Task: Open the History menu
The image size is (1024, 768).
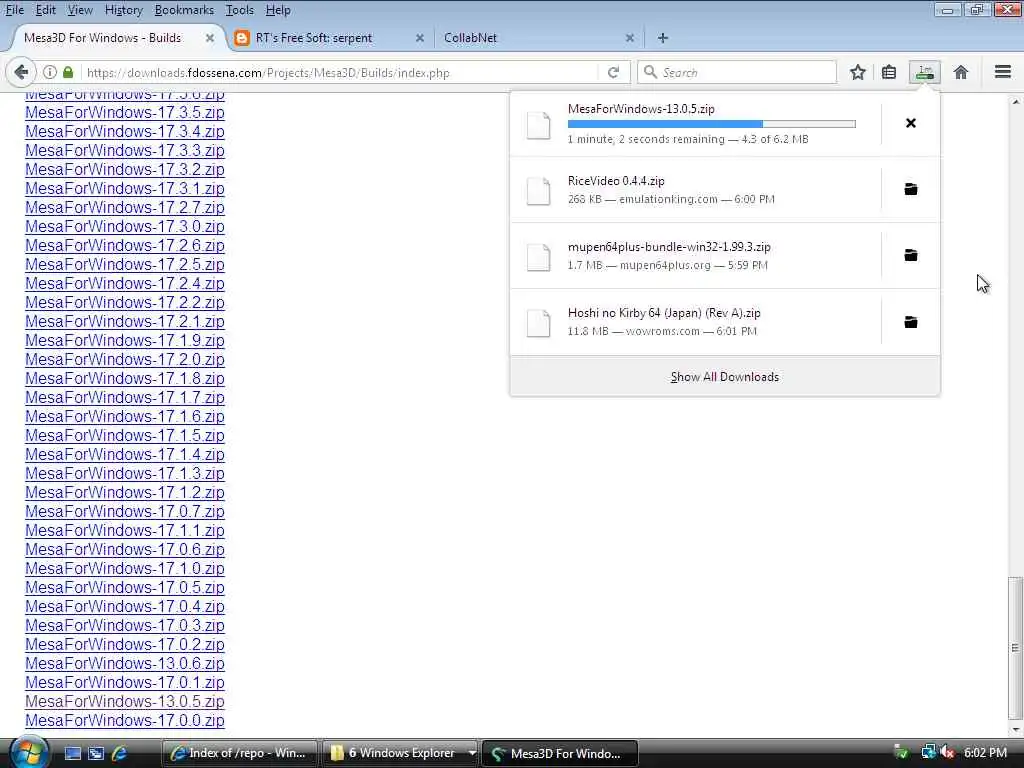Action: [123, 10]
